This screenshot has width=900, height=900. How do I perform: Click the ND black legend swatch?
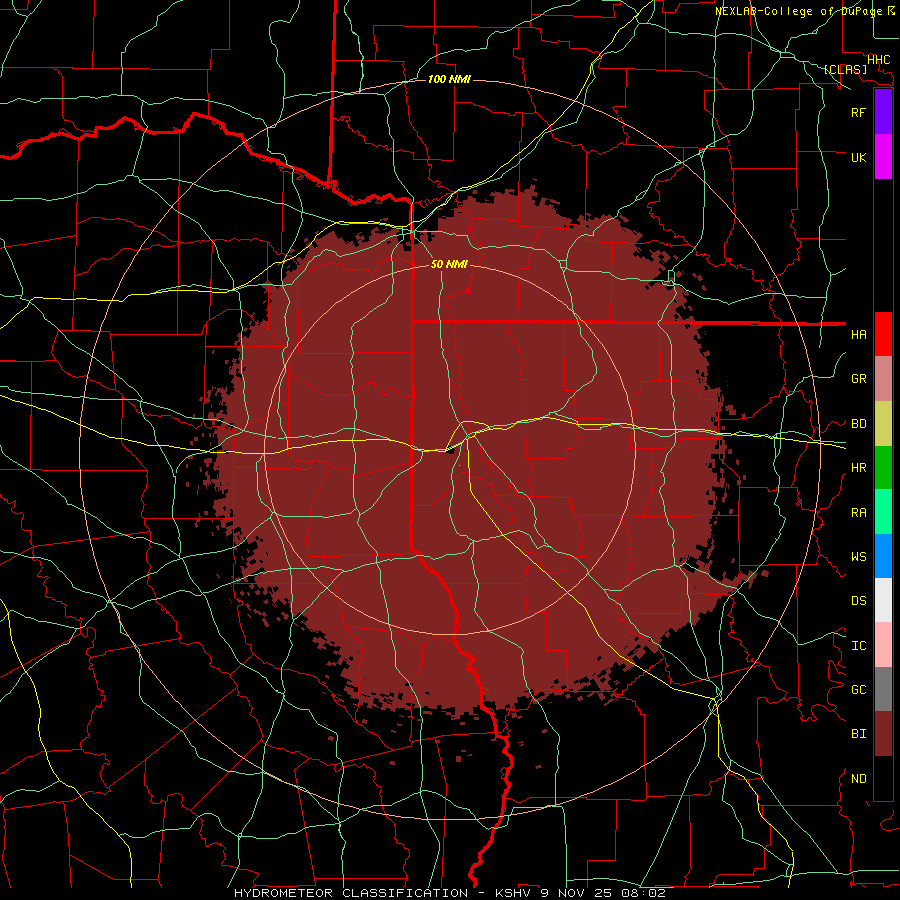(883, 778)
